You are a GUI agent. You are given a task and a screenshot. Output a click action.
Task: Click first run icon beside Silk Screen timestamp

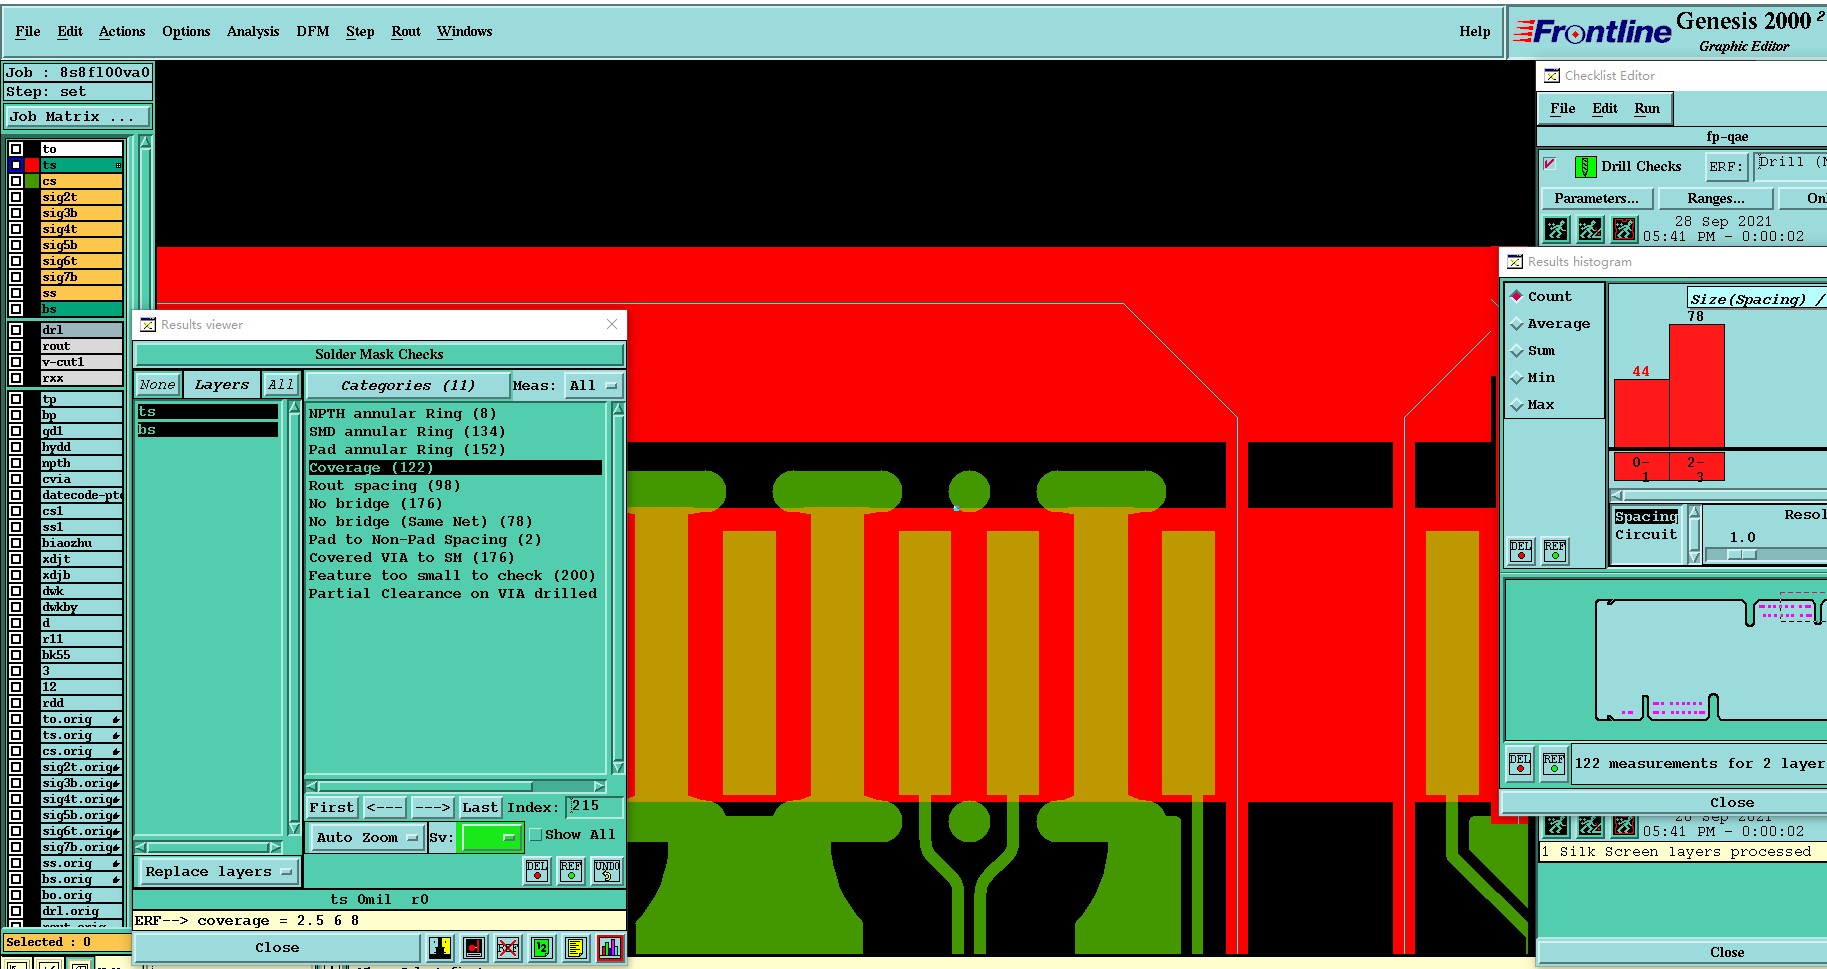1556,826
